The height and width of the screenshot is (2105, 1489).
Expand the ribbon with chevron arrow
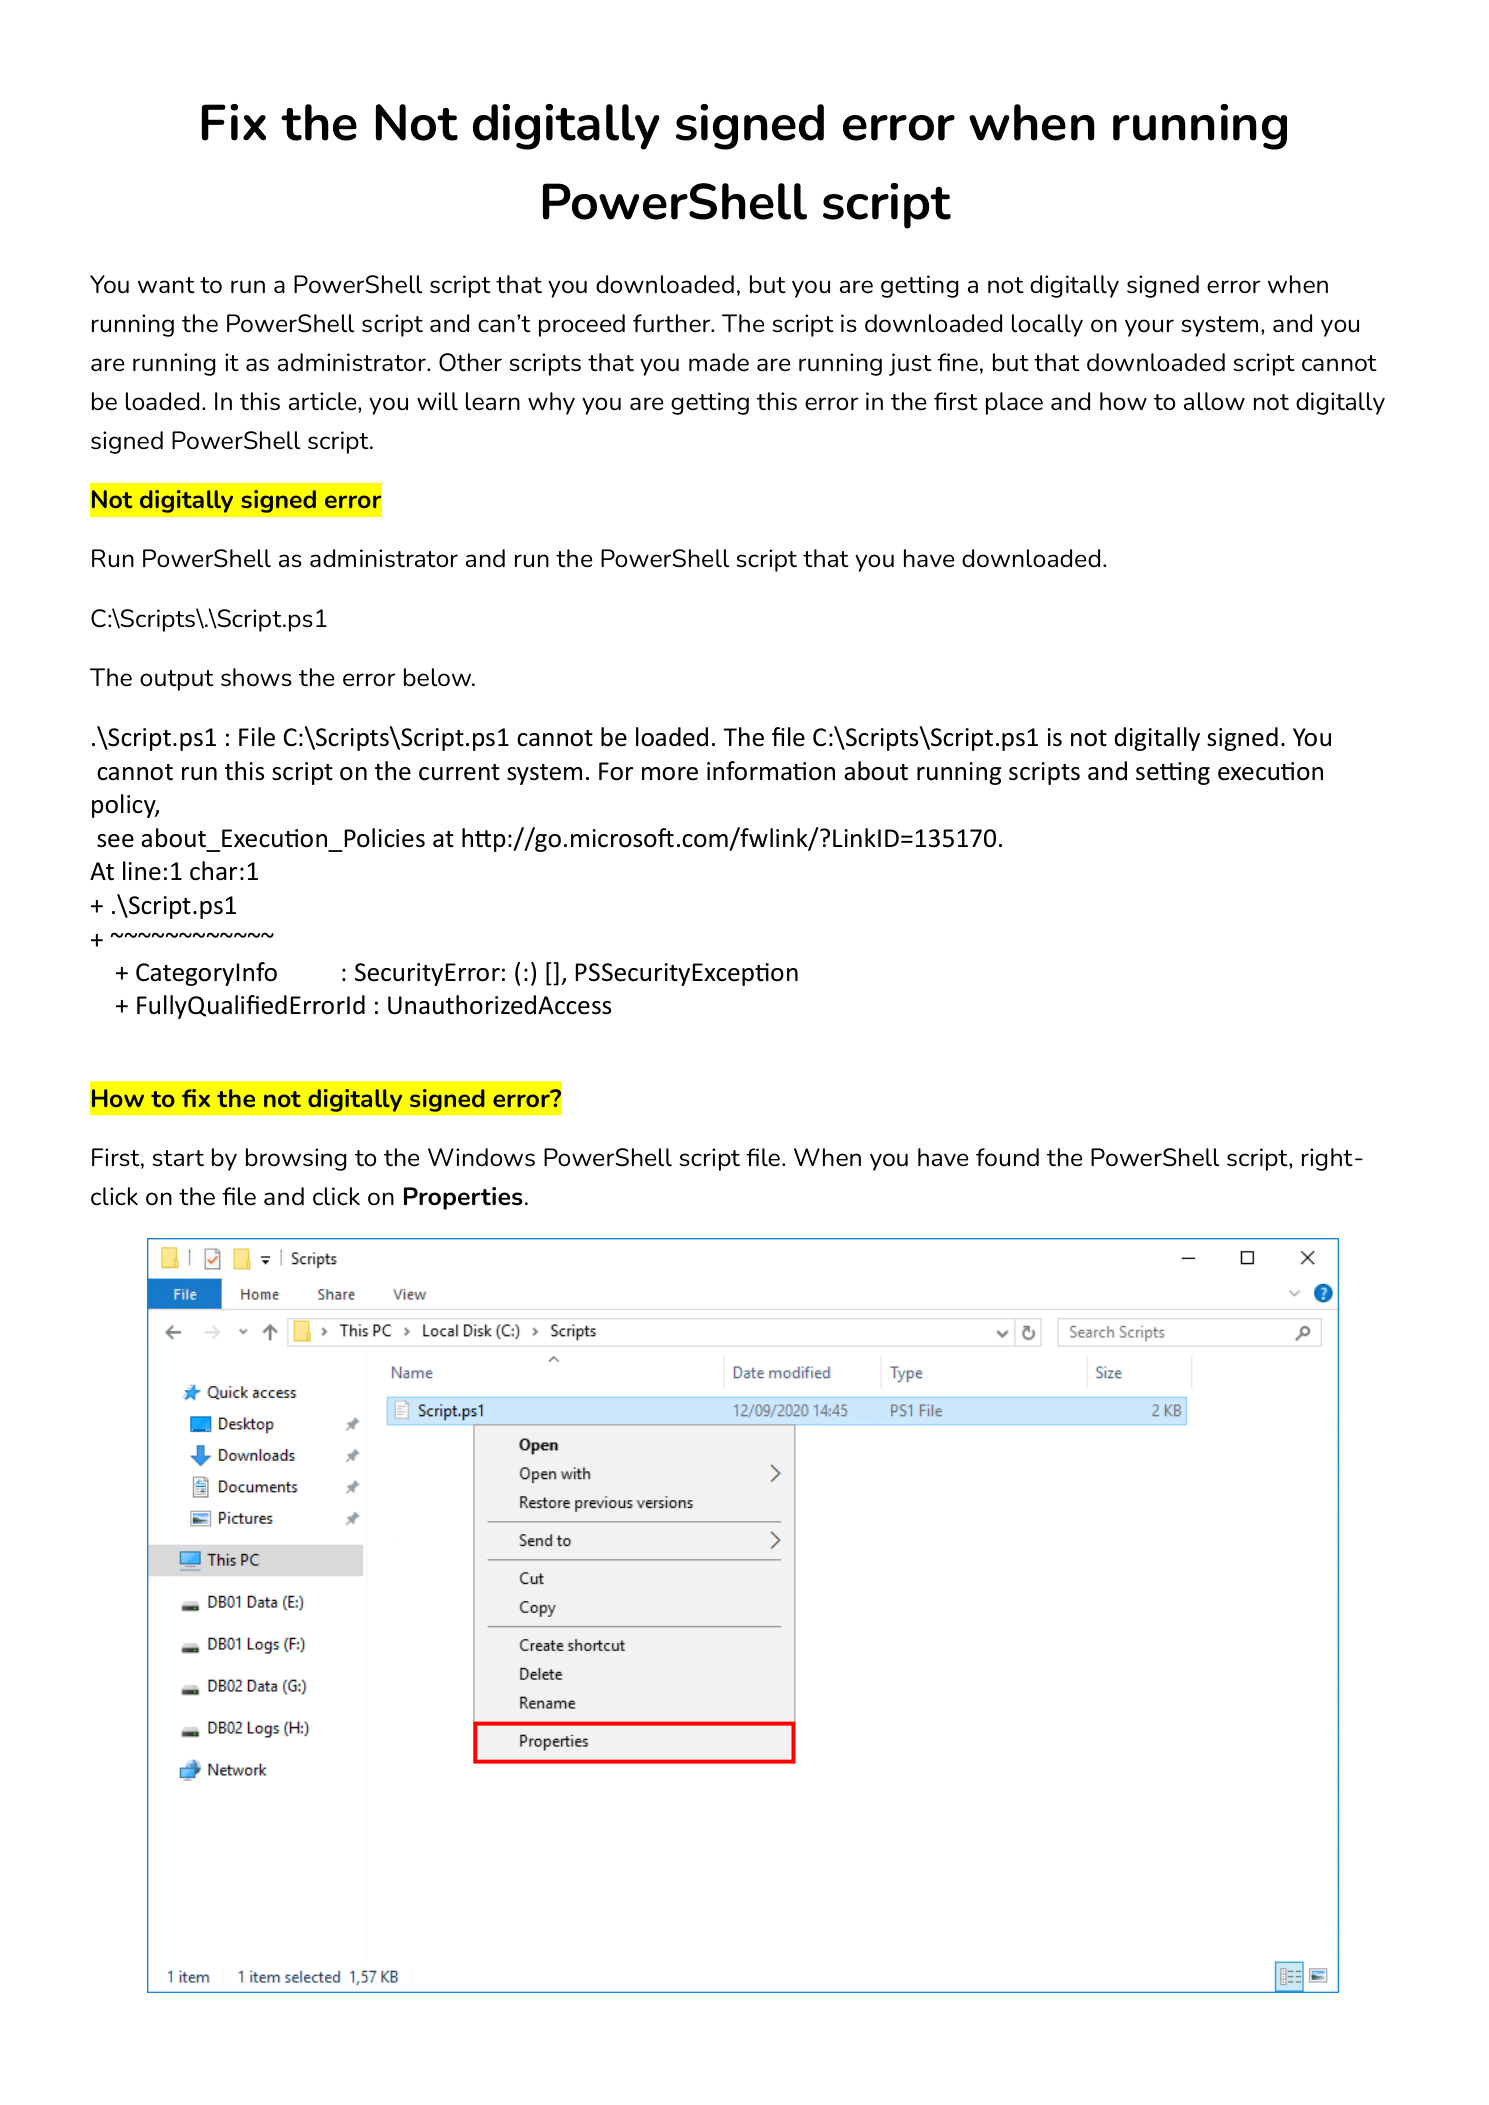1295,1293
